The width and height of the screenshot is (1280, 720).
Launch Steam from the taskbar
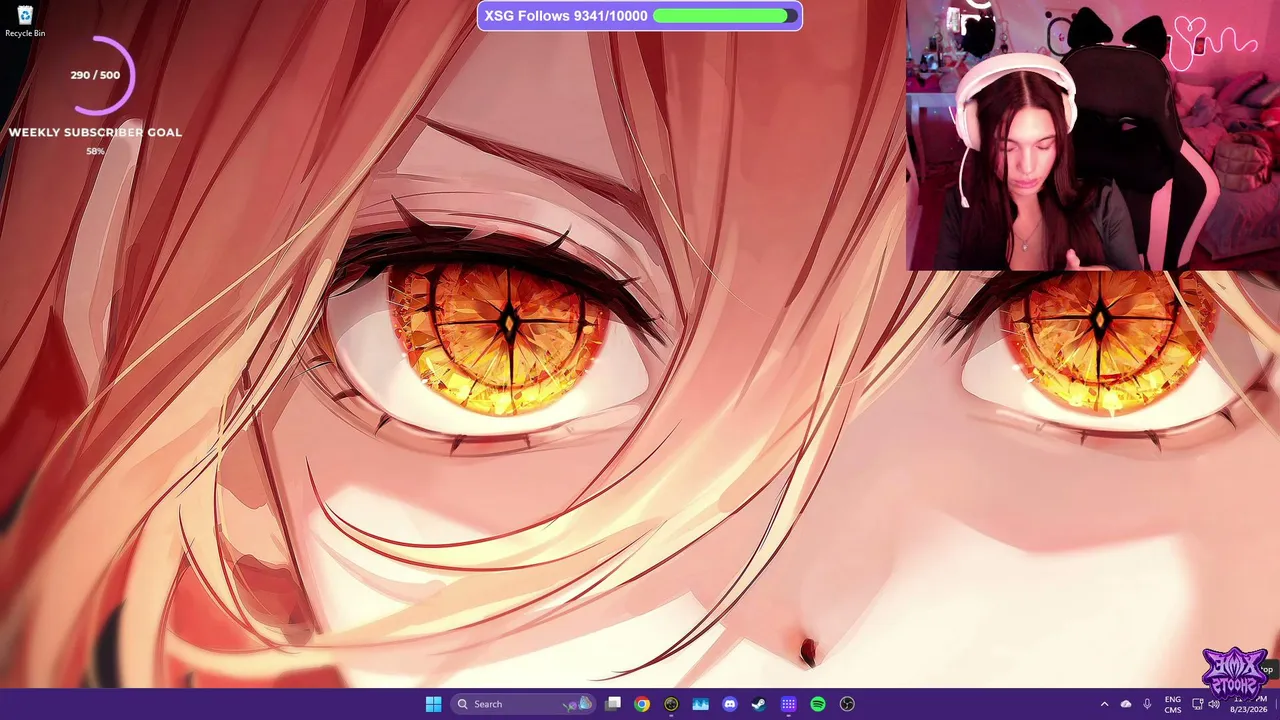759,704
